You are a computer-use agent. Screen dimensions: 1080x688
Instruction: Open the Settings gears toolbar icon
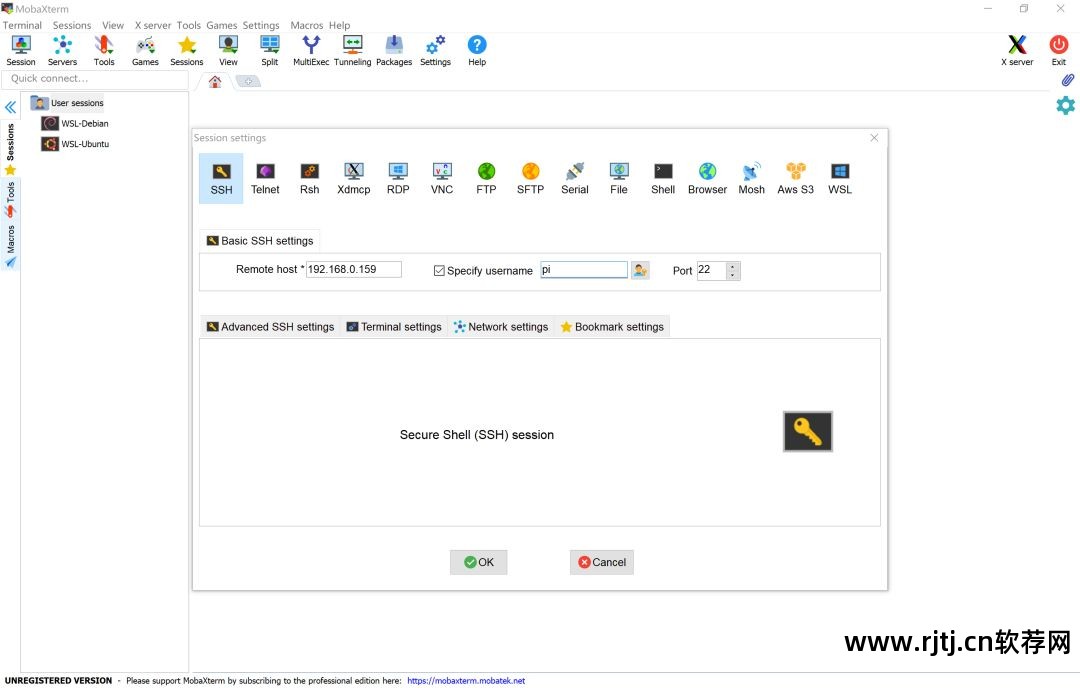435,51
